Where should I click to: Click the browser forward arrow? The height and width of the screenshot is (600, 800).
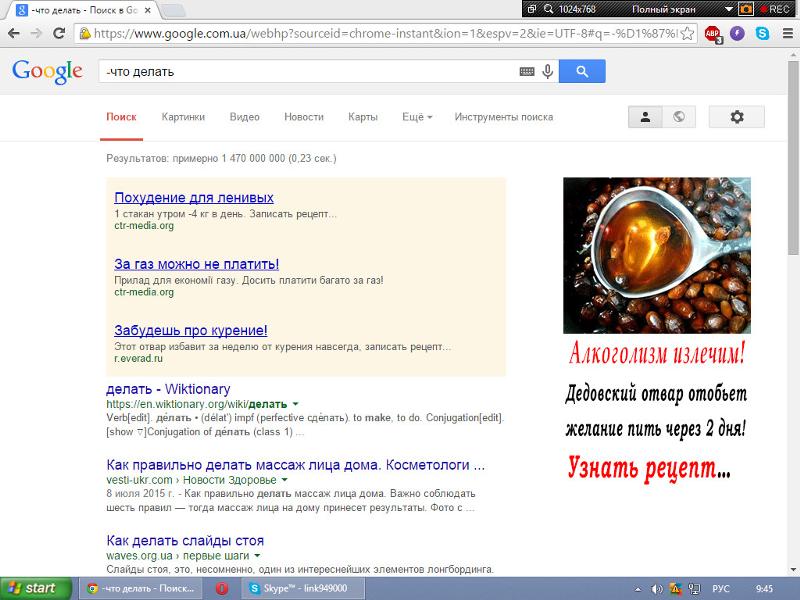tap(36, 34)
